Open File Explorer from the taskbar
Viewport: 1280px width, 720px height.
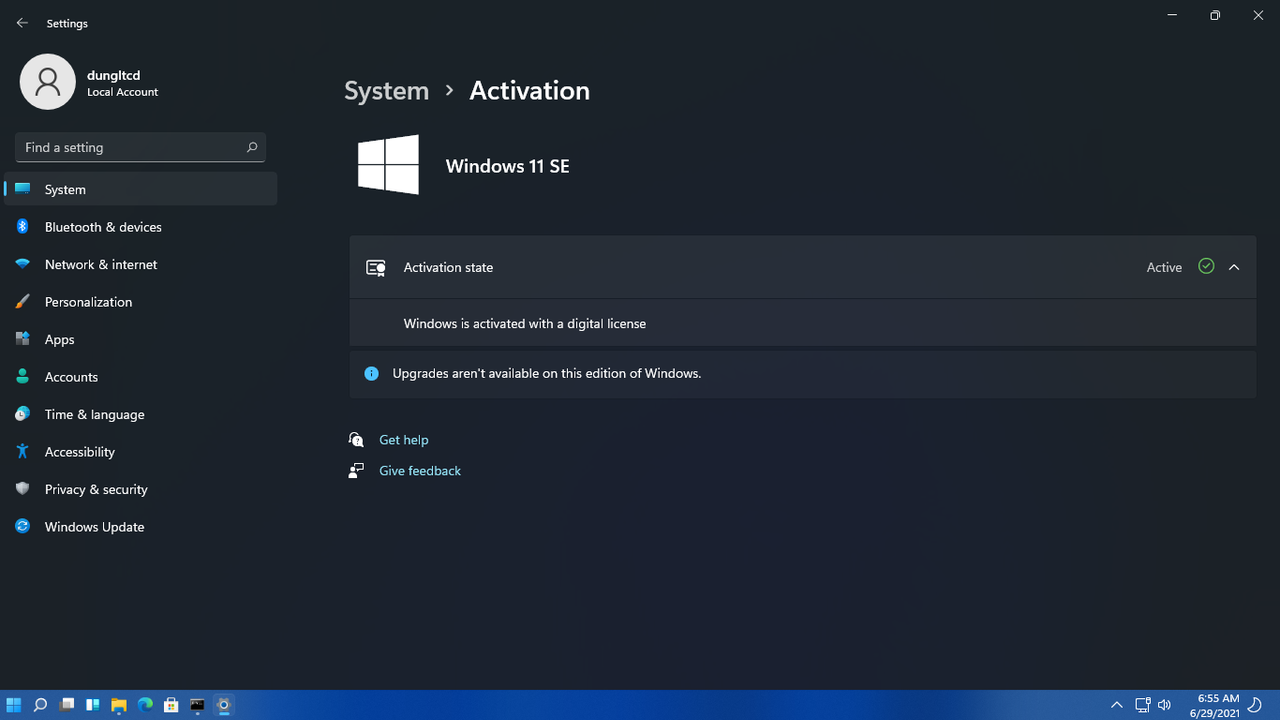coord(119,705)
